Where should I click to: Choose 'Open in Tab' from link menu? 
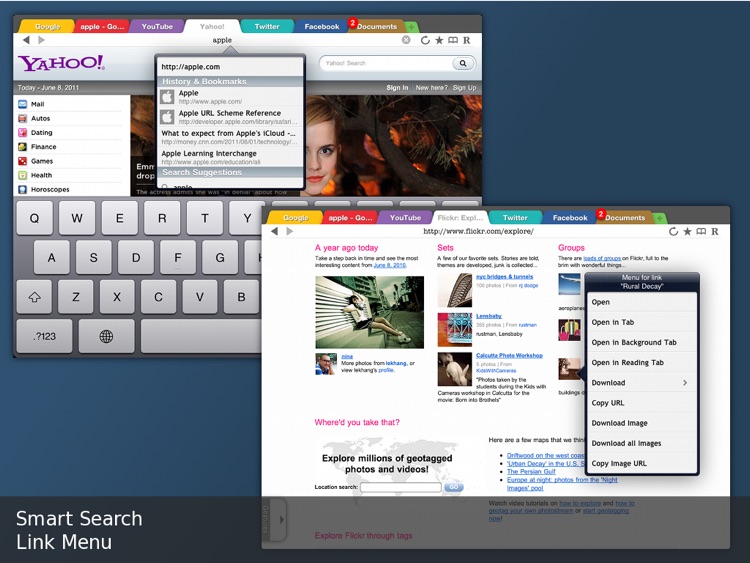click(641, 322)
